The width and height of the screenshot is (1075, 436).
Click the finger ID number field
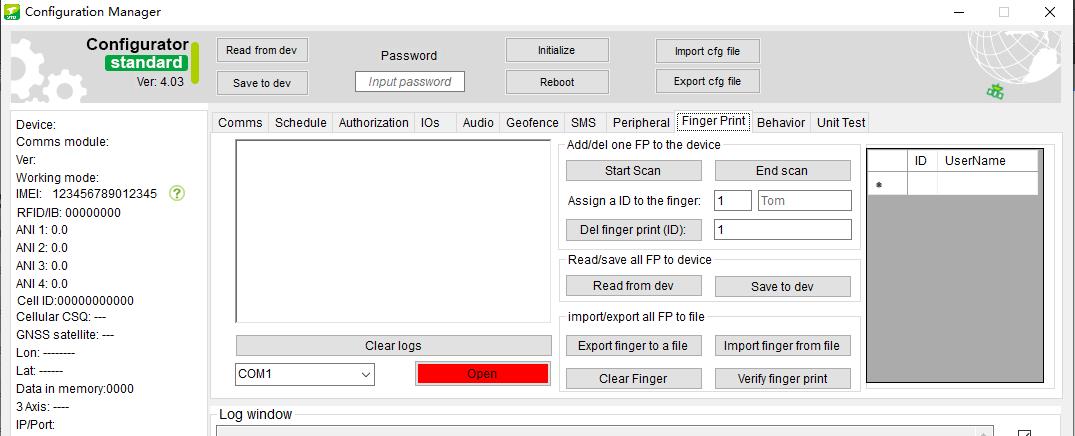pyautogui.click(x=733, y=201)
